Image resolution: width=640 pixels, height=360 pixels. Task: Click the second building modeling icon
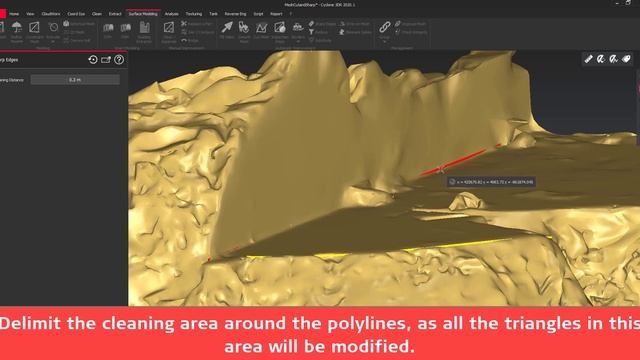(126, 28)
